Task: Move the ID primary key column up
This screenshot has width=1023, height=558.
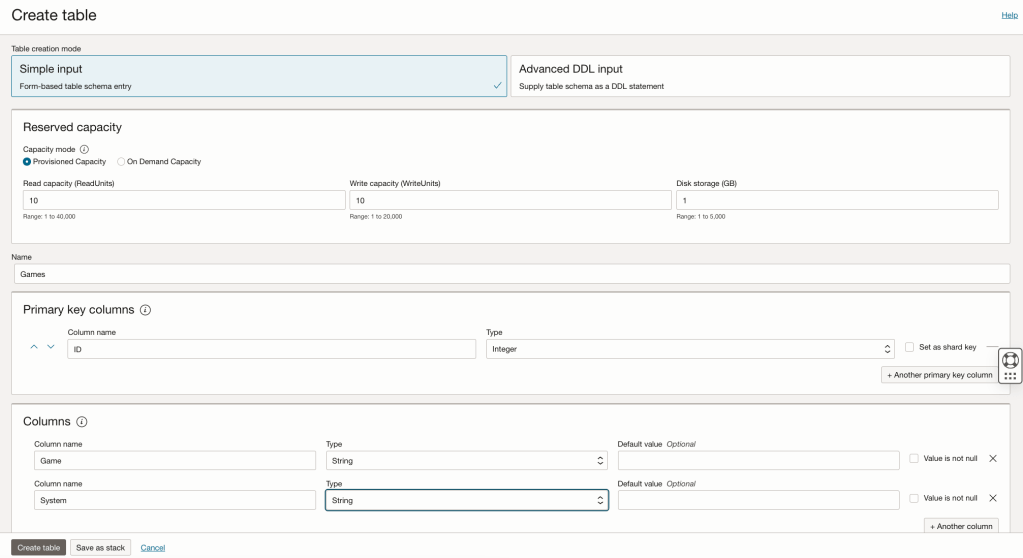Action: click(x=34, y=347)
